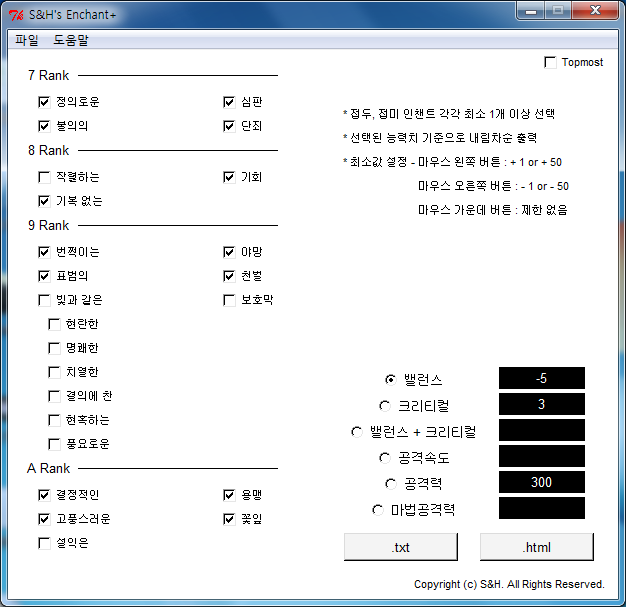The image size is (626, 607).
Task: Check the 풍요로운 checkbox
Action: (55, 444)
